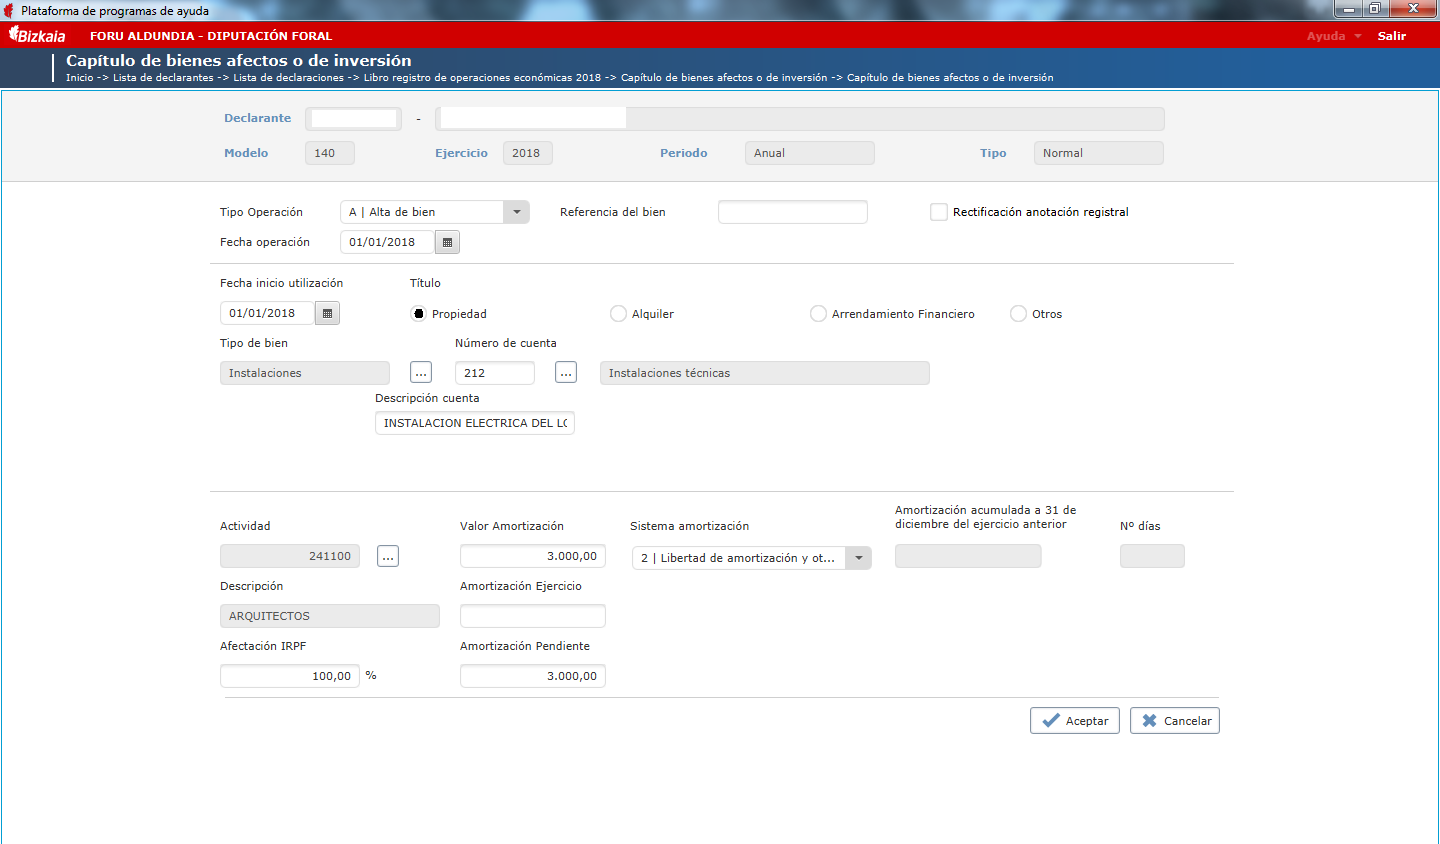Select the Otros title option

pyautogui.click(x=1018, y=314)
